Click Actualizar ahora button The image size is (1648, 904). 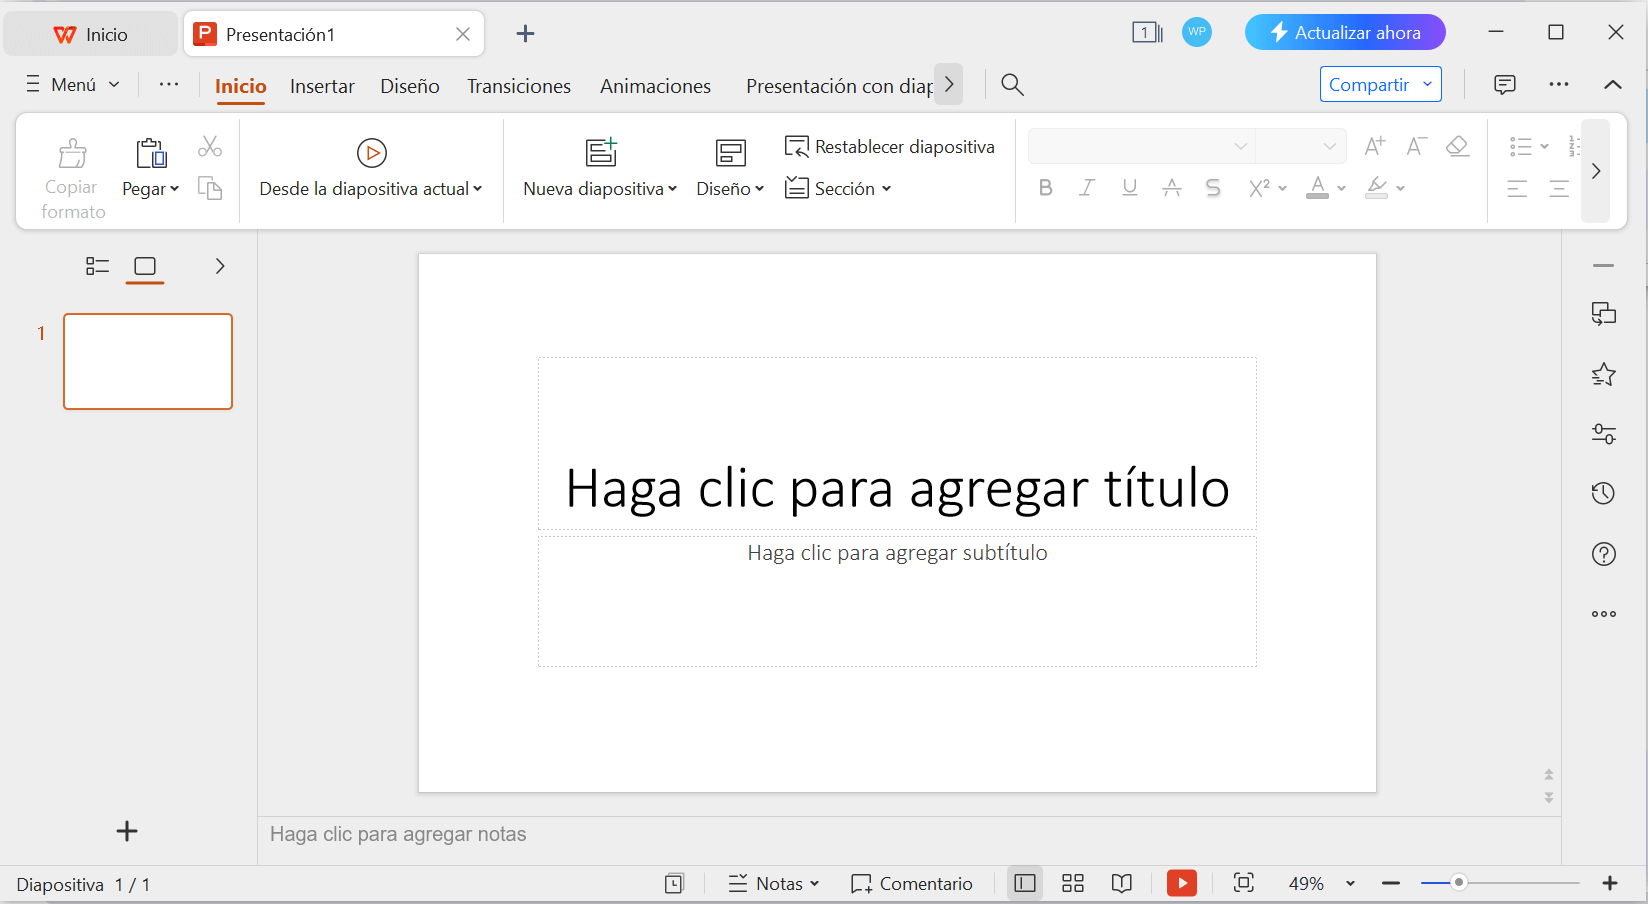(1345, 33)
